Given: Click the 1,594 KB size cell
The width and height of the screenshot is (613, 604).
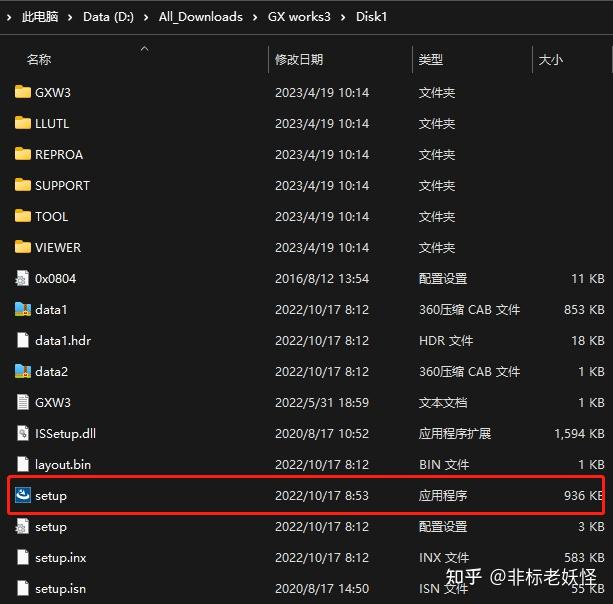Looking at the screenshot, I should tap(579, 433).
